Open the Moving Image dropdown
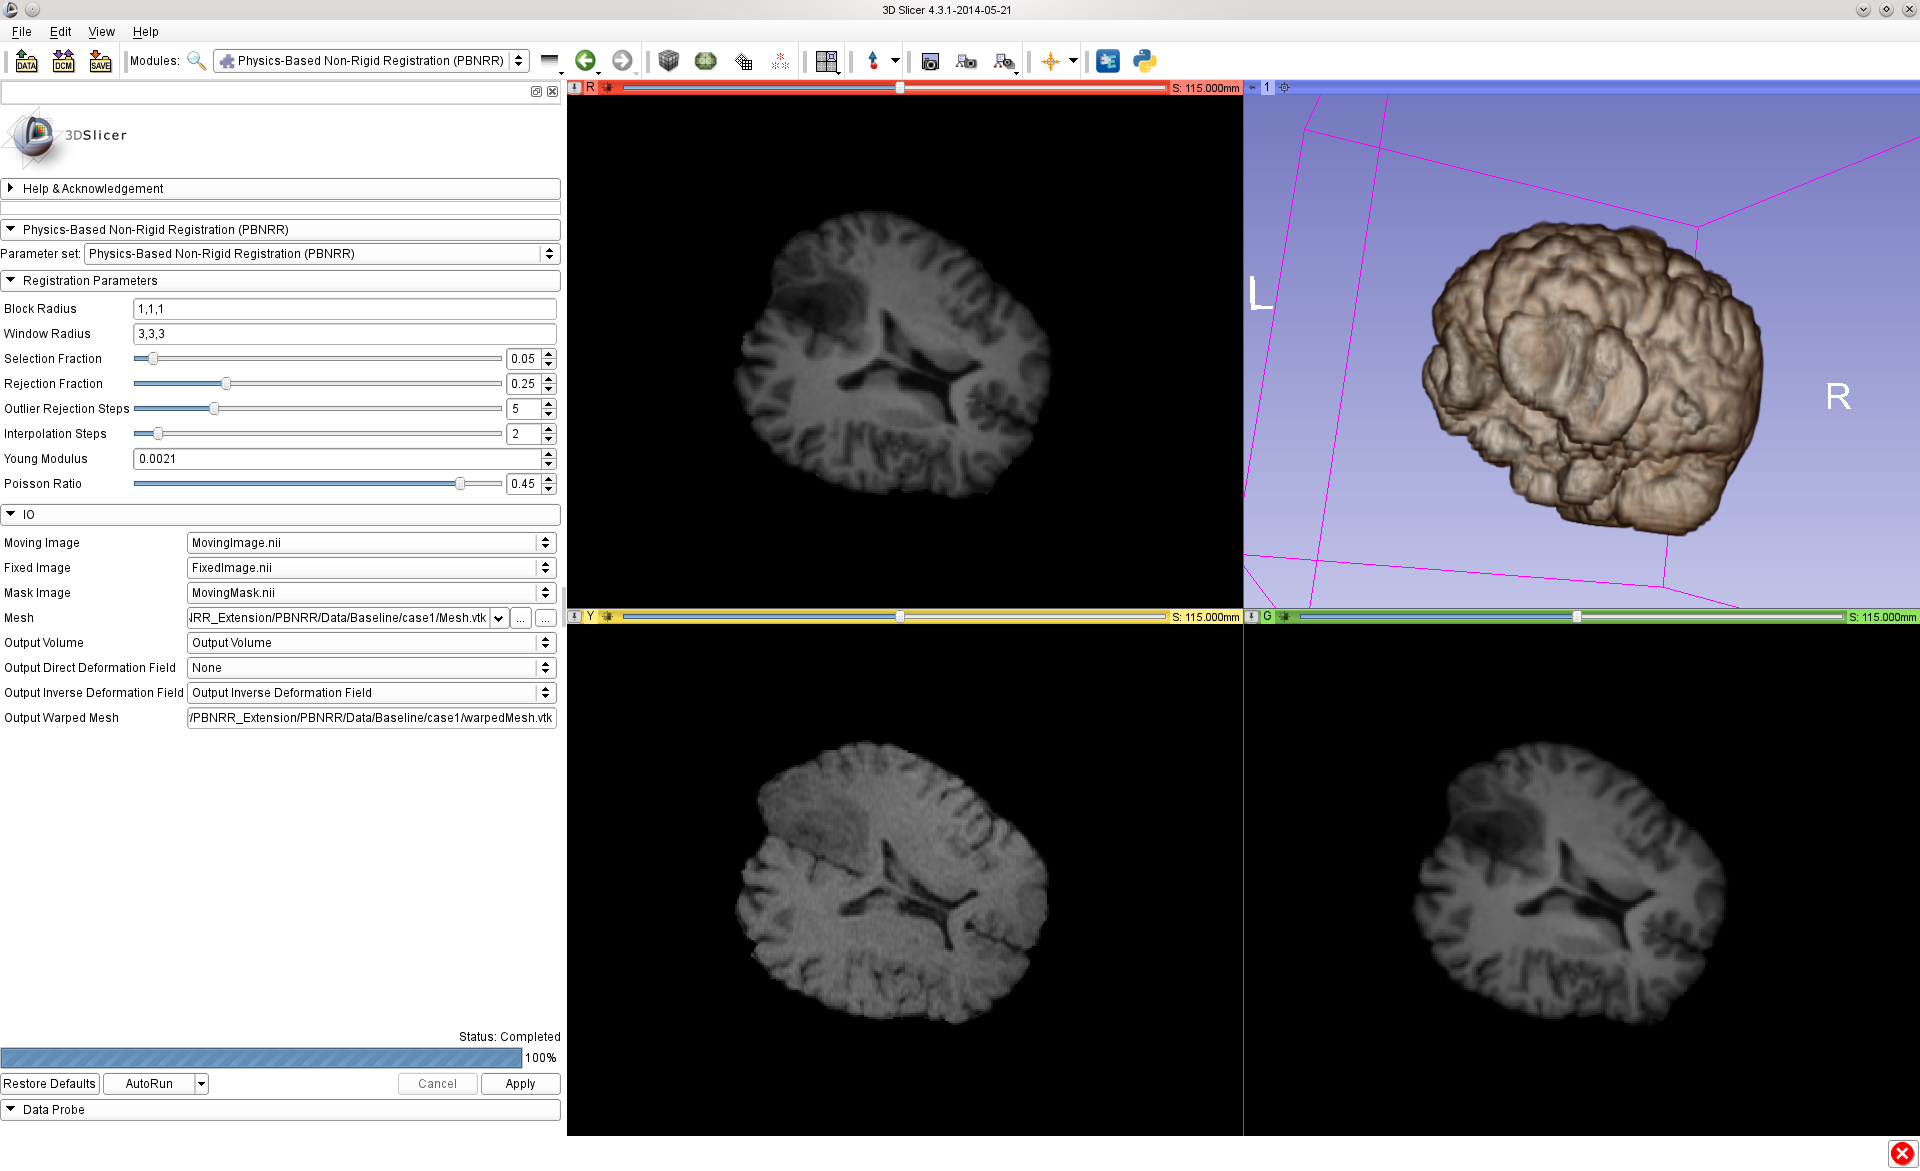Image resolution: width=1920 pixels, height=1171 pixels. [x=371, y=543]
